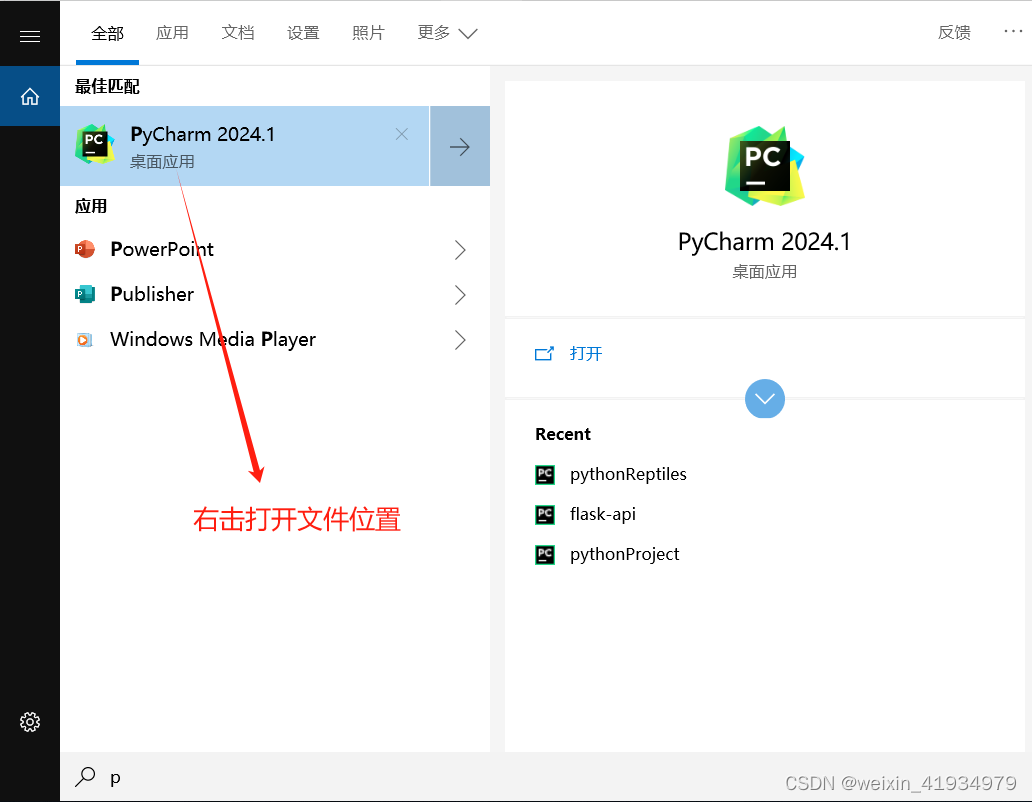Open the three-dot options menu
The height and width of the screenshot is (802, 1032).
(1013, 31)
